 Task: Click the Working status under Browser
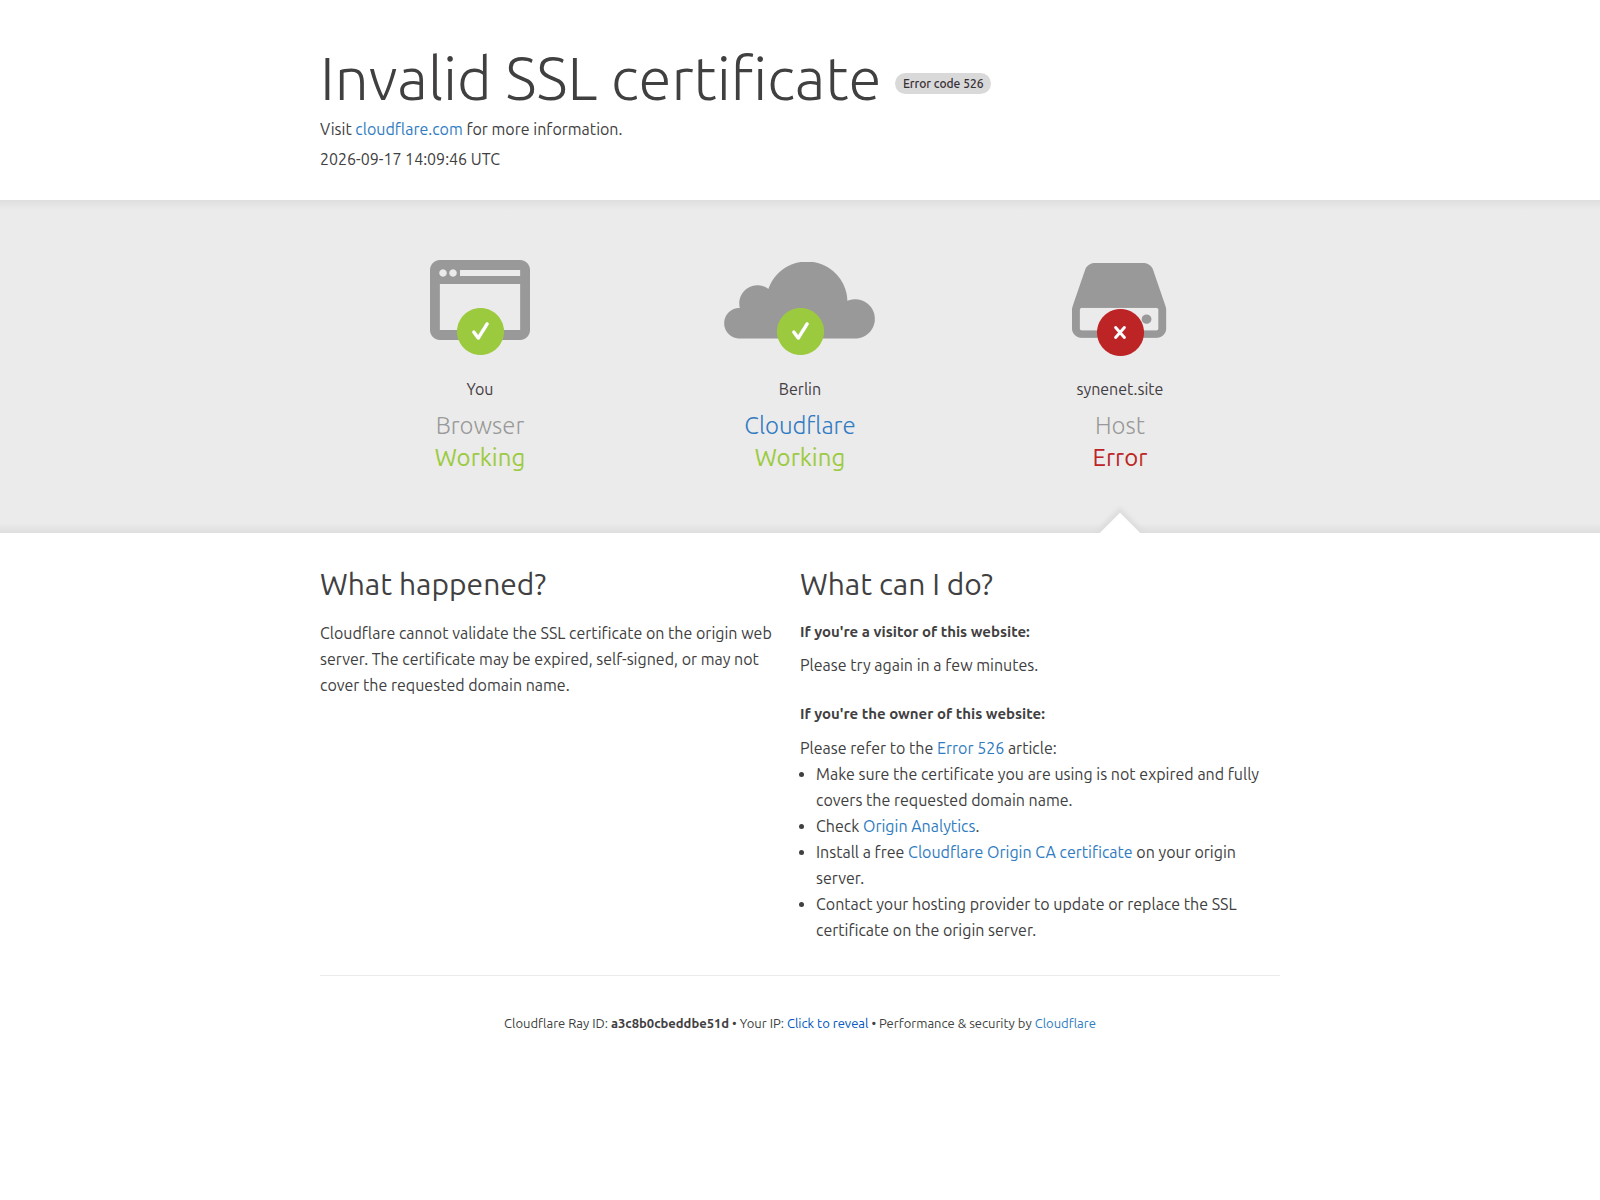pos(480,458)
